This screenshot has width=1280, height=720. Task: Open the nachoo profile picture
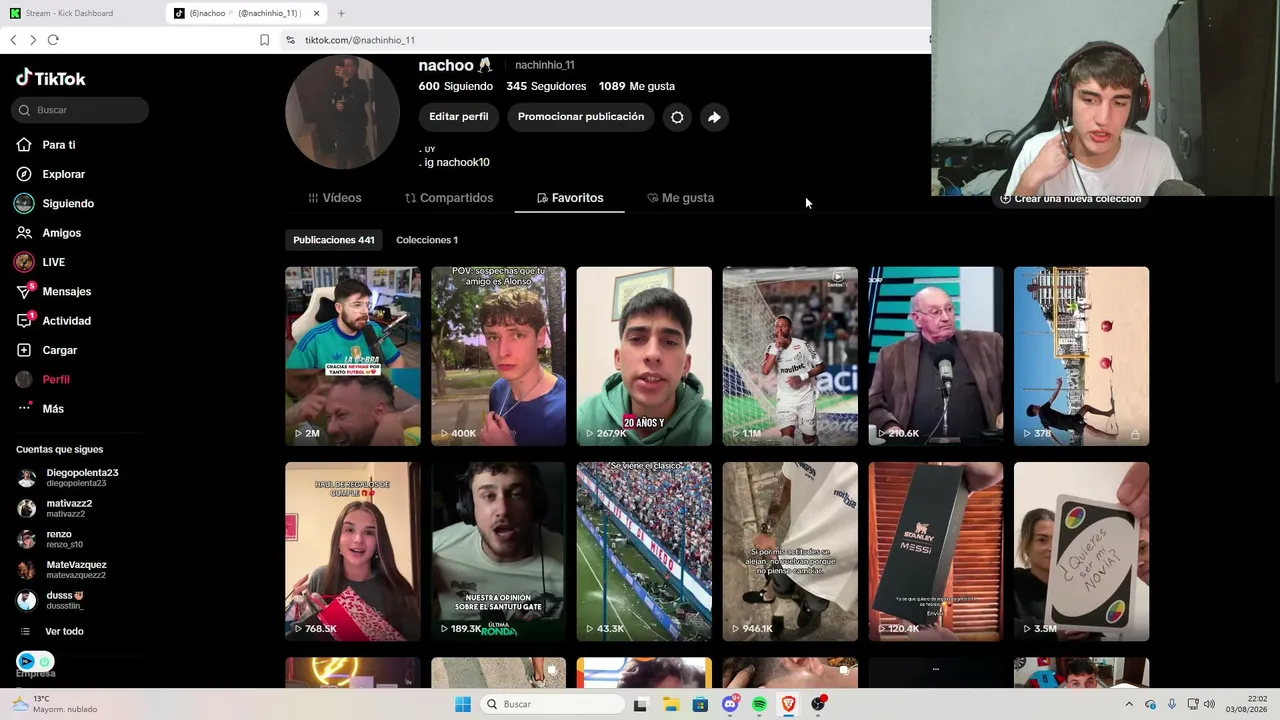(342, 111)
